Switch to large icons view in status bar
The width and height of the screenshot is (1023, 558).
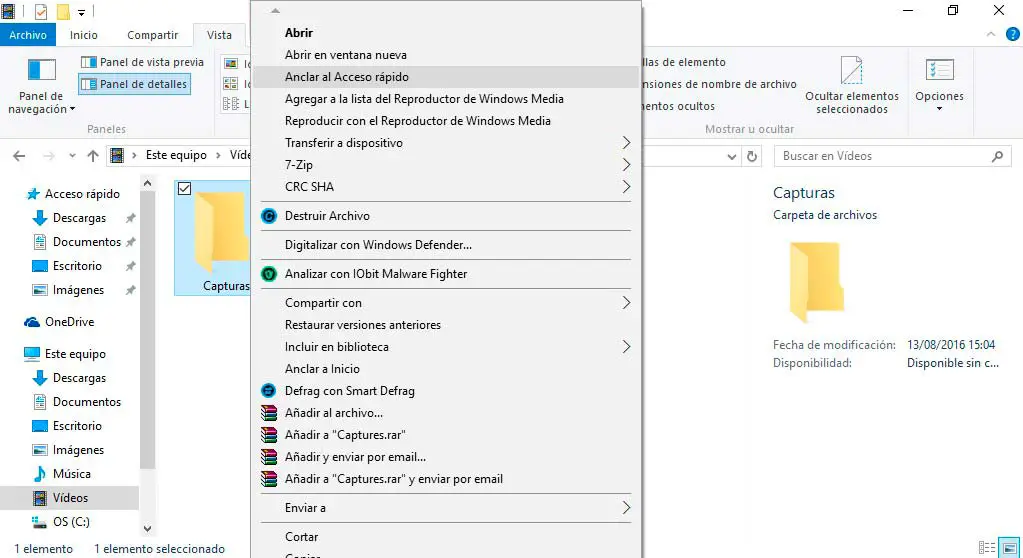[1009, 548]
